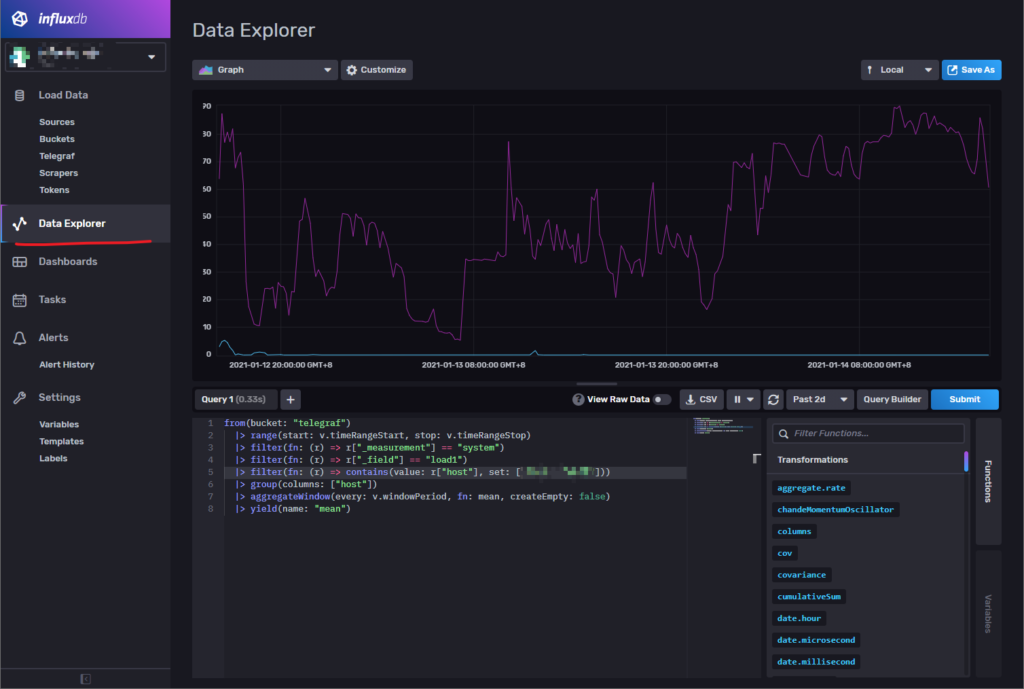Screen dimensions: 1024x689
Task: Open Tasks via the calendar icon
Action: click(x=20, y=299)
